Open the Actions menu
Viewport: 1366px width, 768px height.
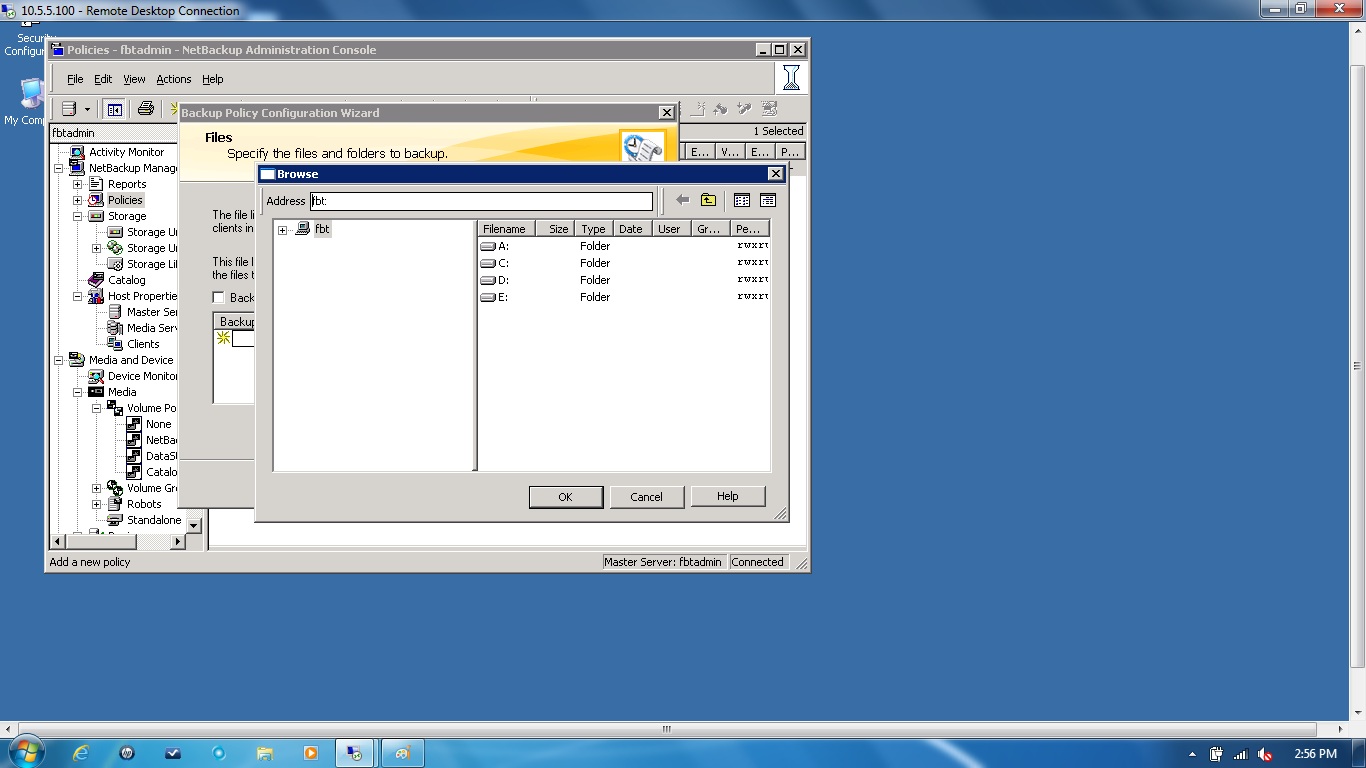pos(173,79)
